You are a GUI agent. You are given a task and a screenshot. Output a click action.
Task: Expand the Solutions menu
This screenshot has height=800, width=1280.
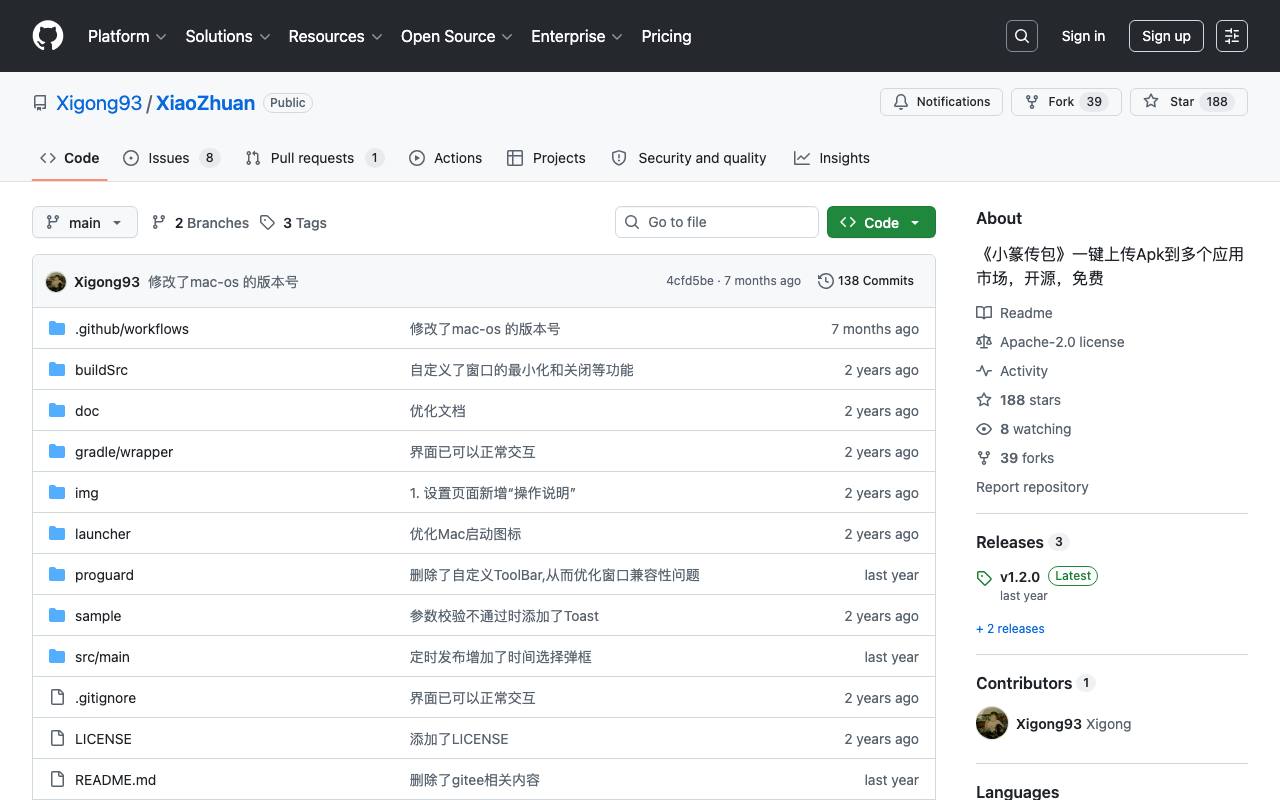pos(228,36)
